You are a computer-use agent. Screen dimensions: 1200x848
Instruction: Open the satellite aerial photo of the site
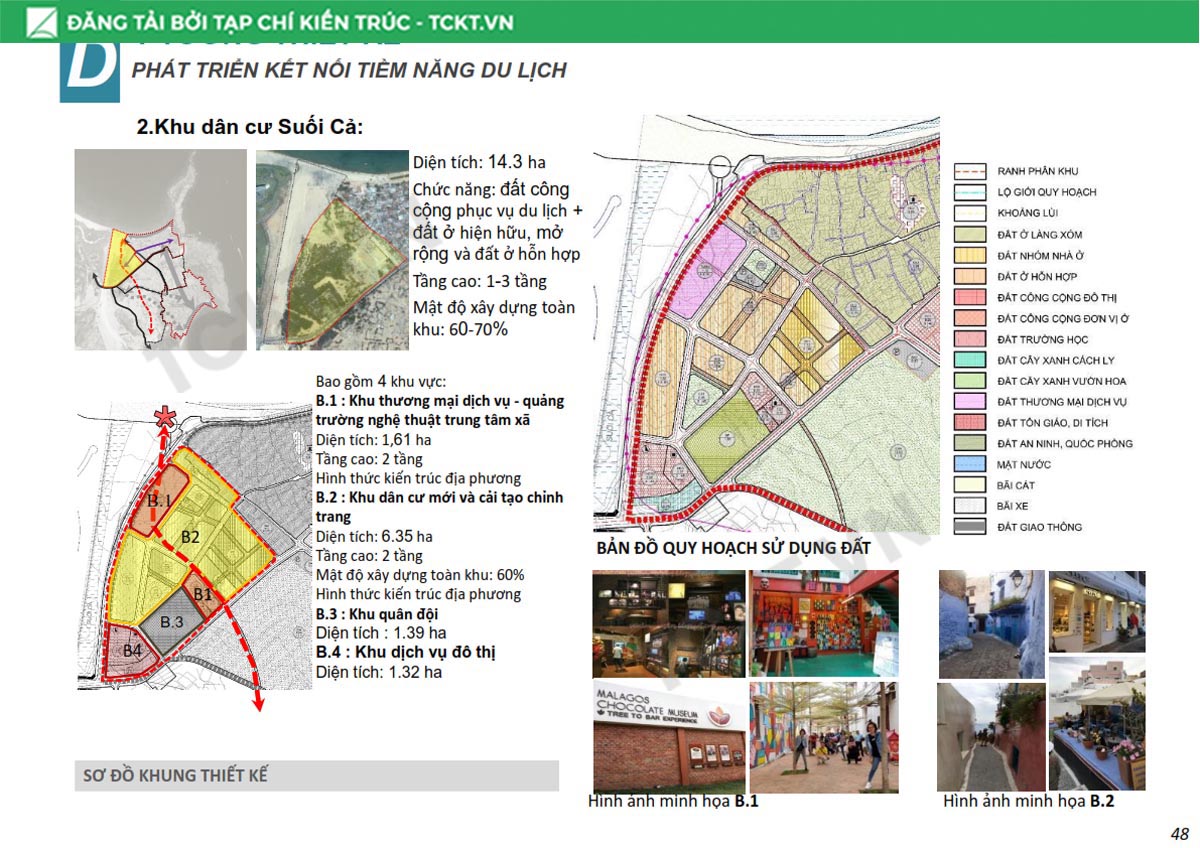tap(332, 250)
